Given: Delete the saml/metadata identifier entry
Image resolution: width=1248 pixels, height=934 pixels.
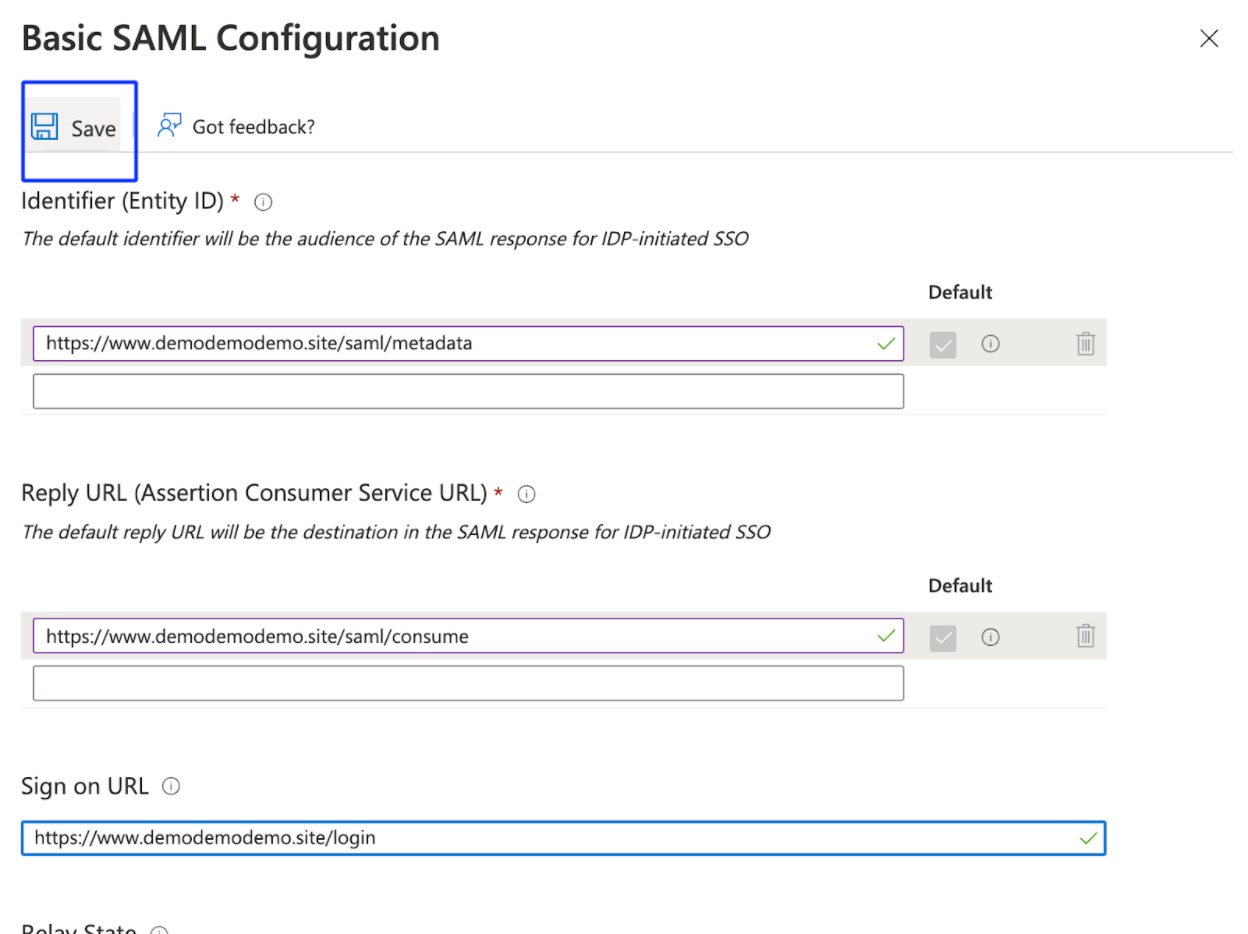Looking at the screenshot, I should pos(1085,344).
